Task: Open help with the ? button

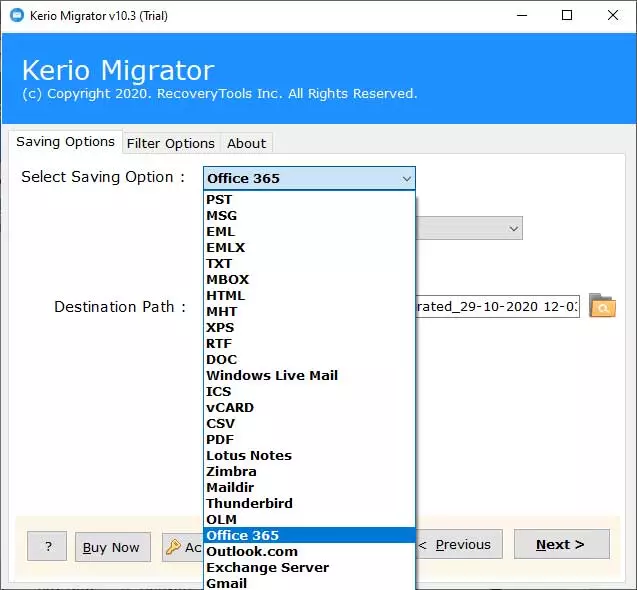Action: [x=48, y=547]
